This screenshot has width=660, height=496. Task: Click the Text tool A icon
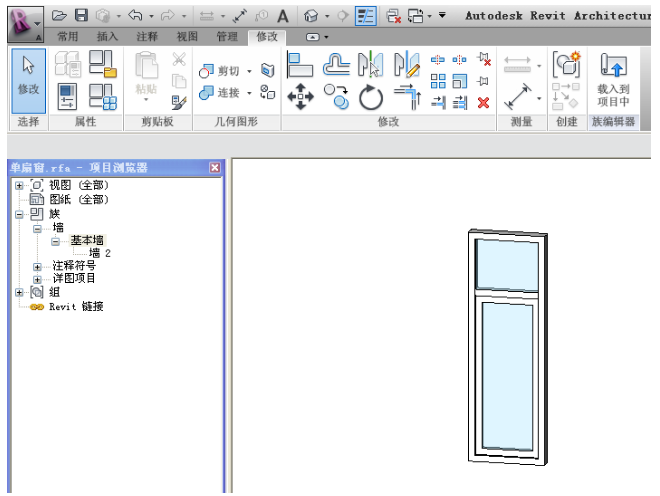(x=283, y=16)
